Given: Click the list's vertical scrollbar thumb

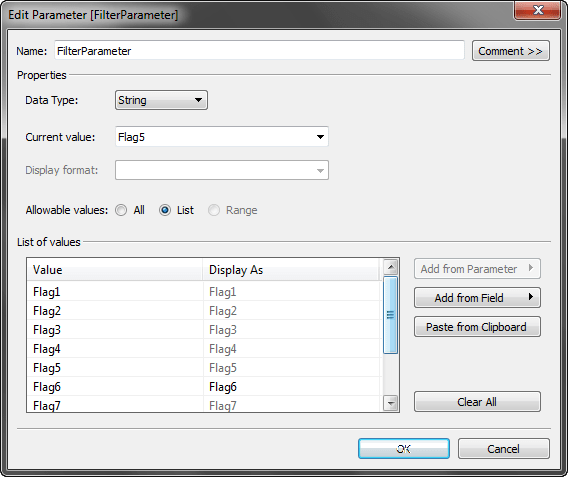Looking at the screenshot, I should pos(390,315).
